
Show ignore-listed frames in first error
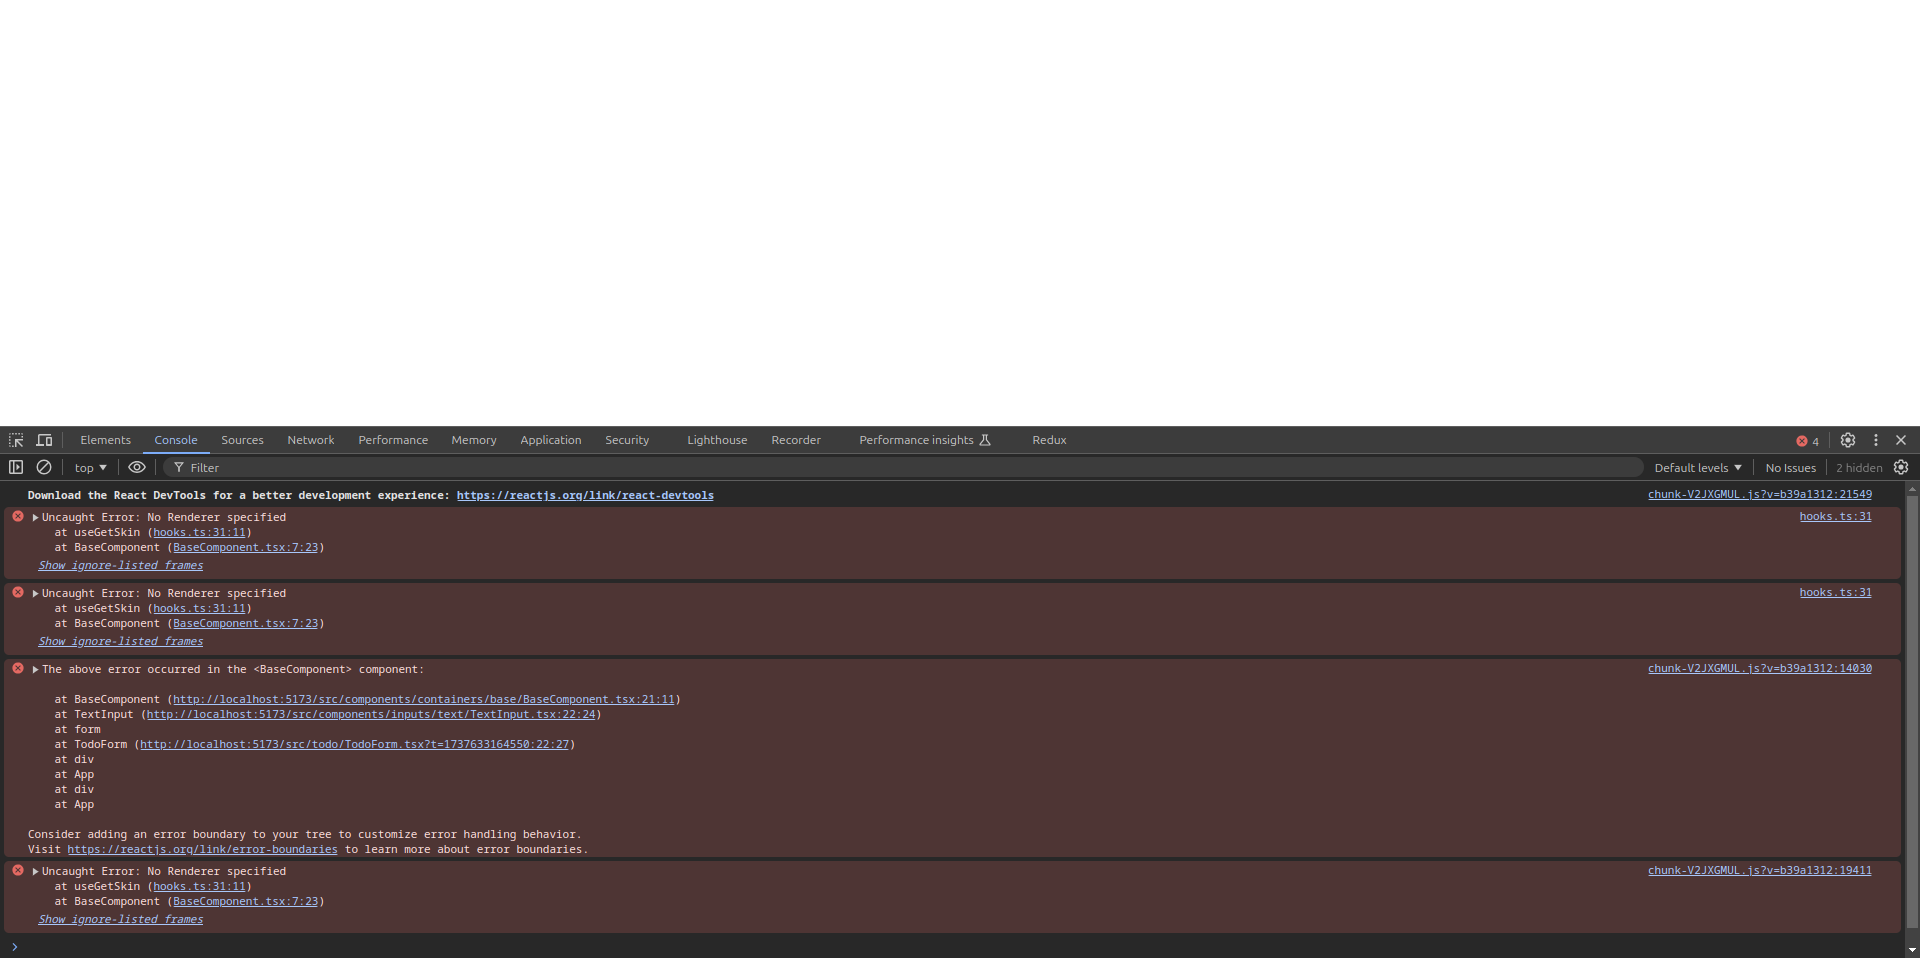[120, 566]
